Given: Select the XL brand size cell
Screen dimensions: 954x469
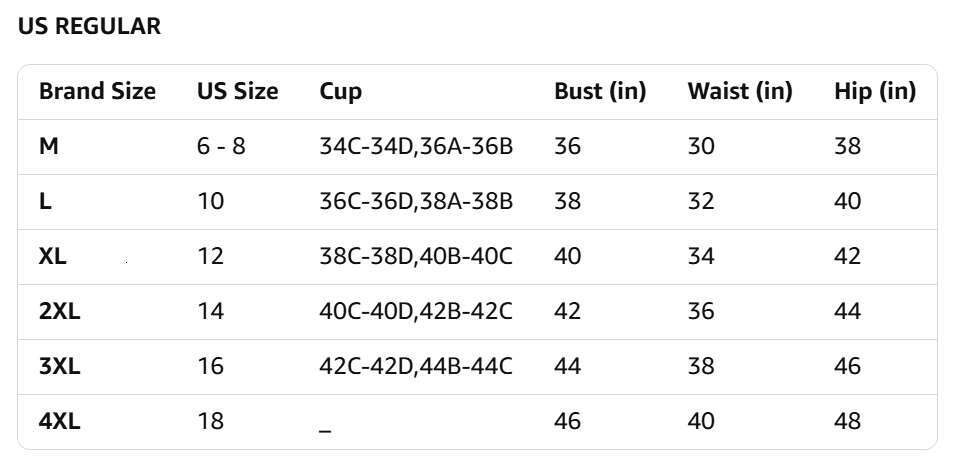Looking at the screenshot, I should click(x=53, y=257).
